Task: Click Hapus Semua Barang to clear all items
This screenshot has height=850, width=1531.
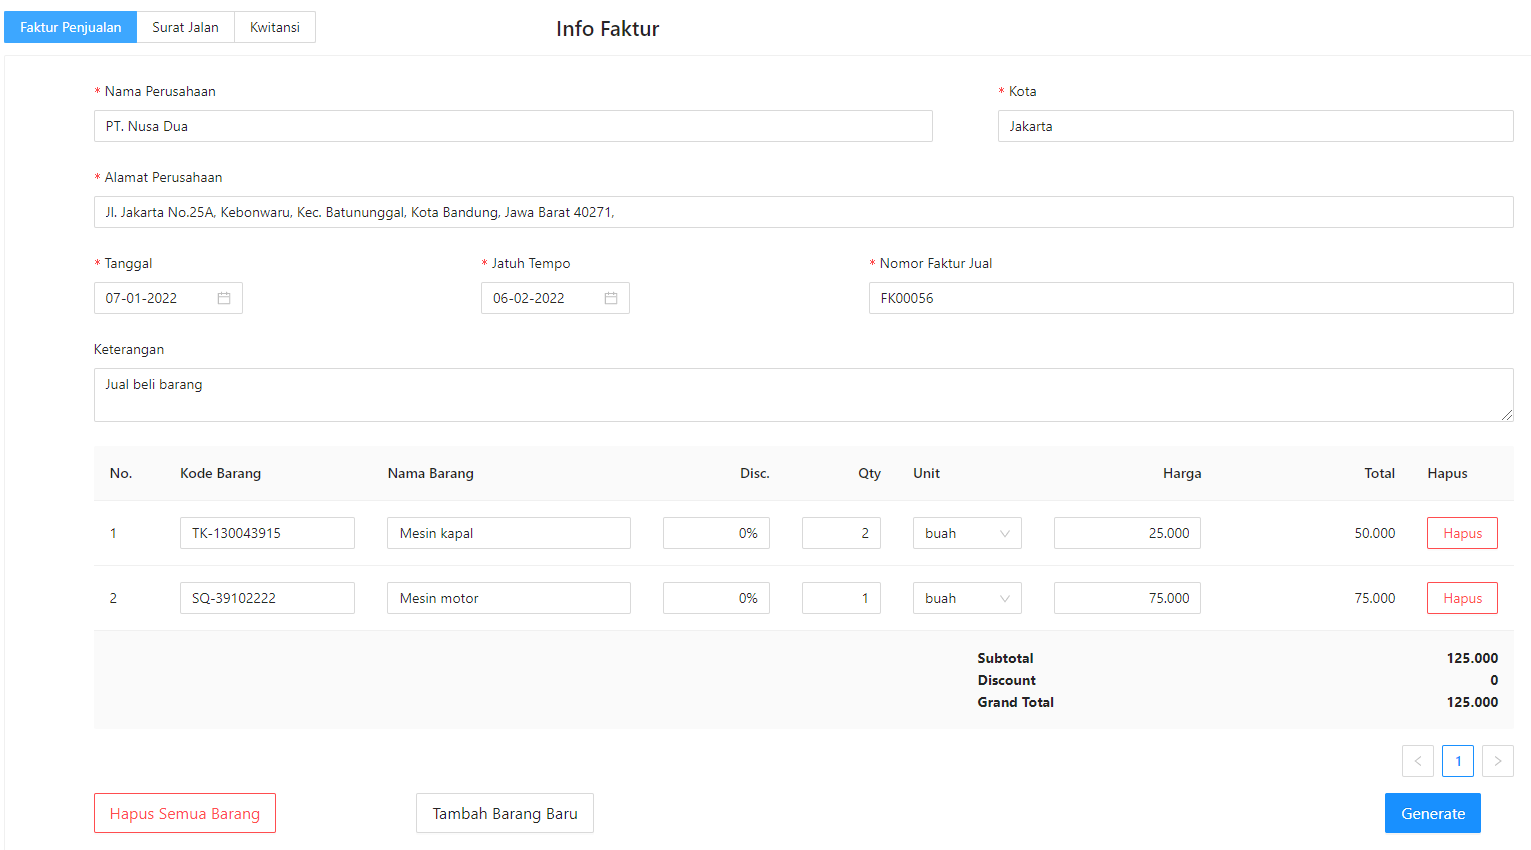Action: [184, 813]
